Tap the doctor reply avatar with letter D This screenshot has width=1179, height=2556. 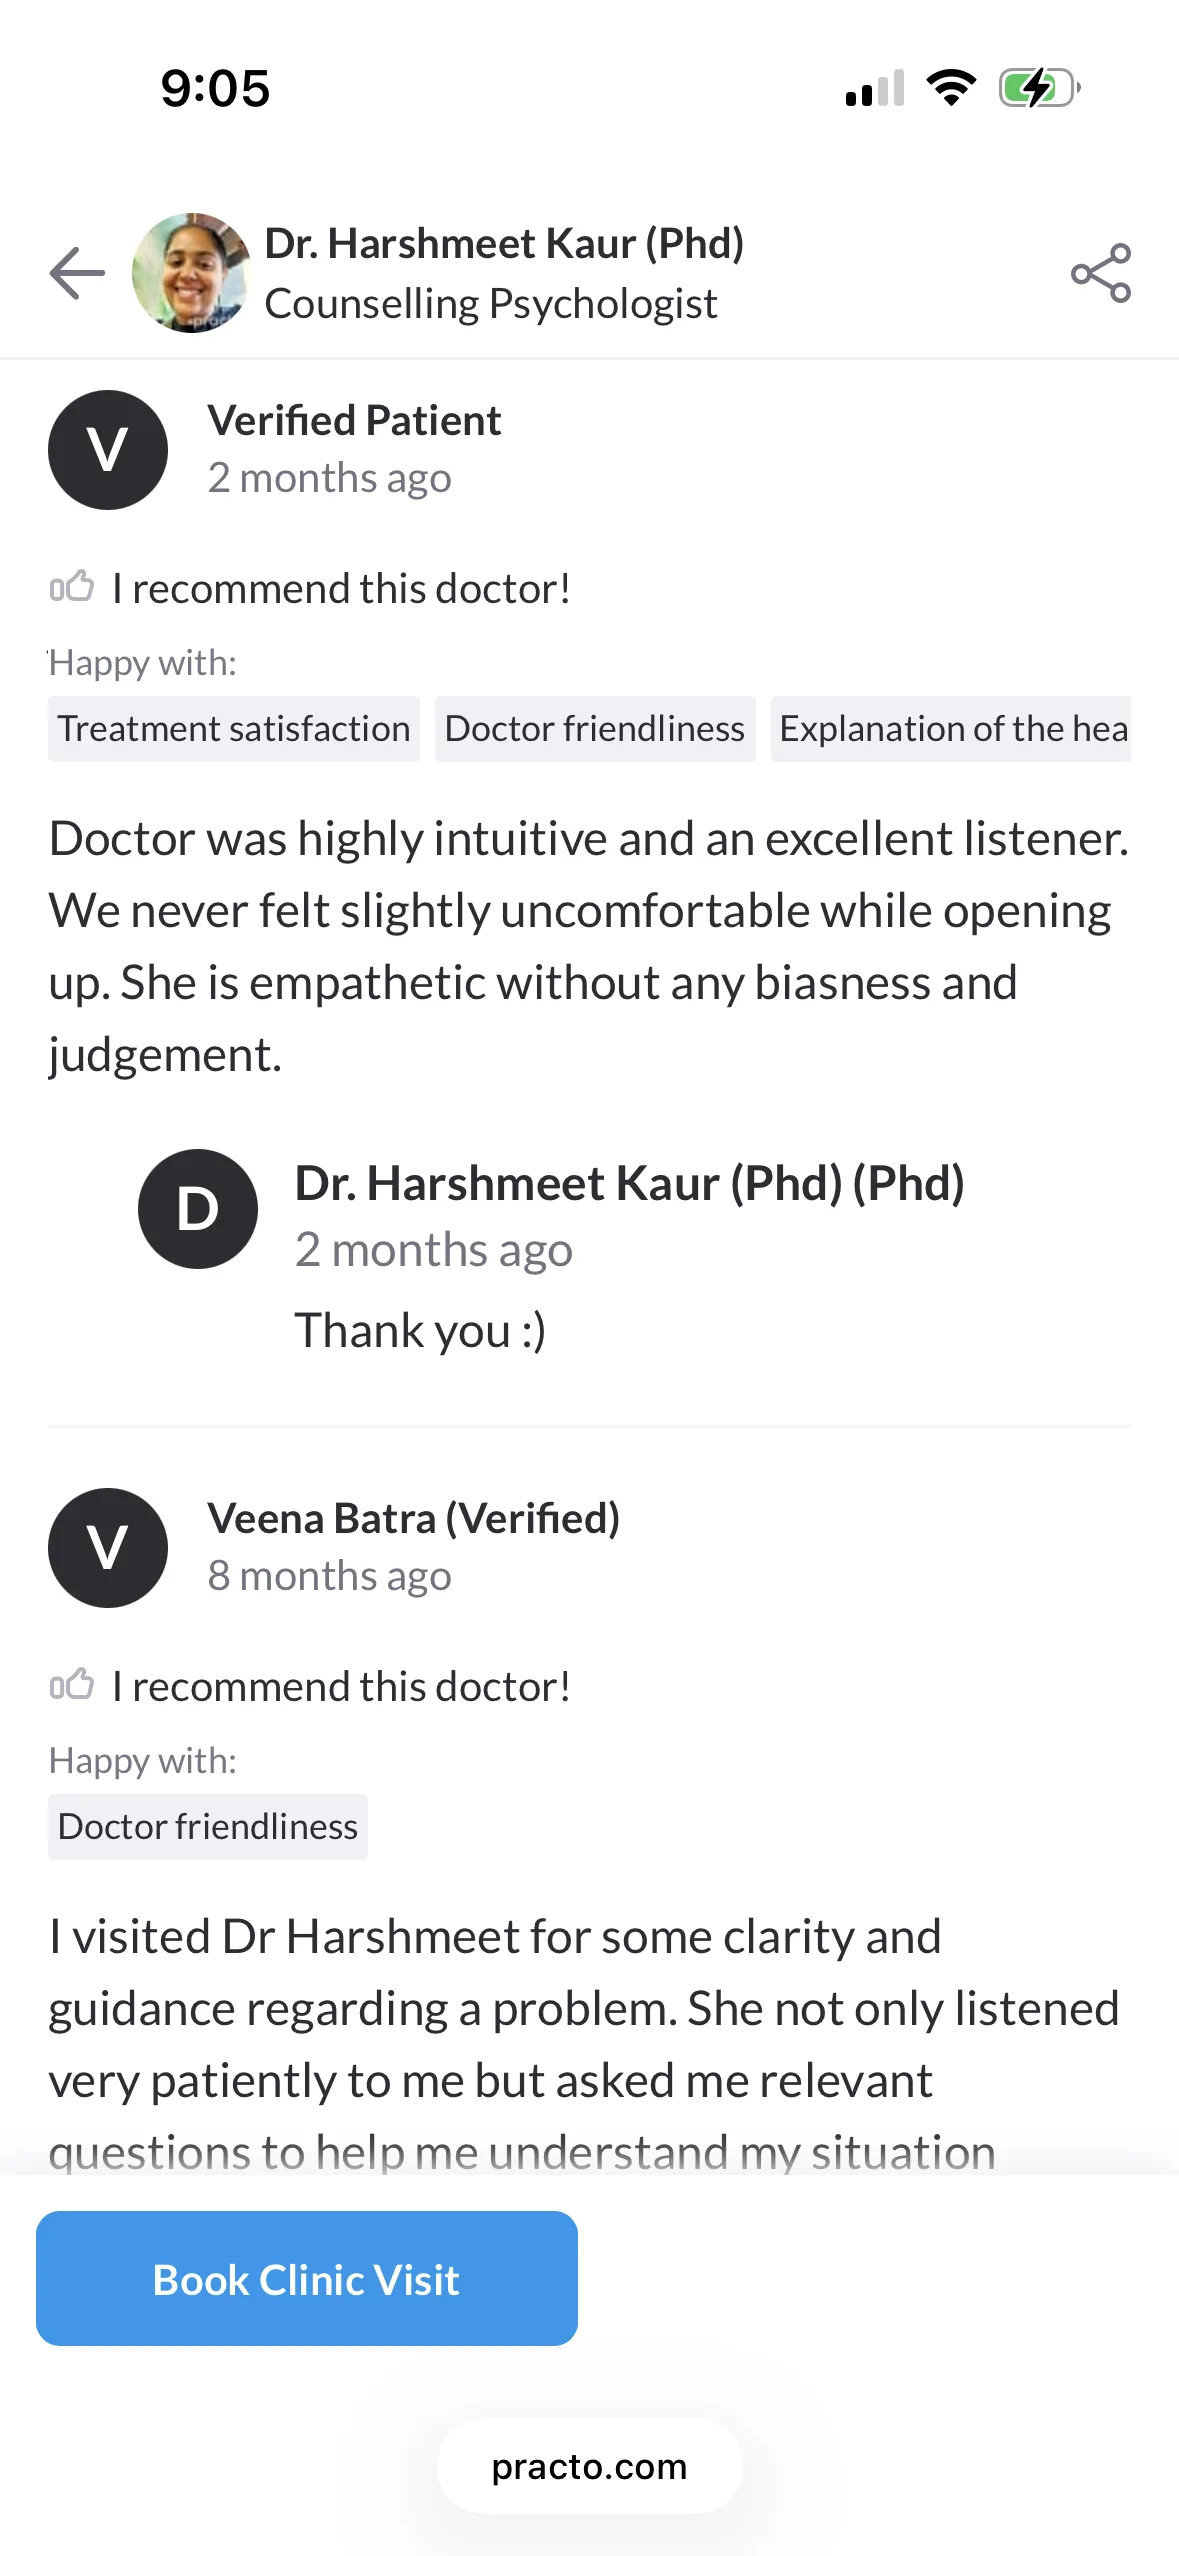click(198, 1209)
